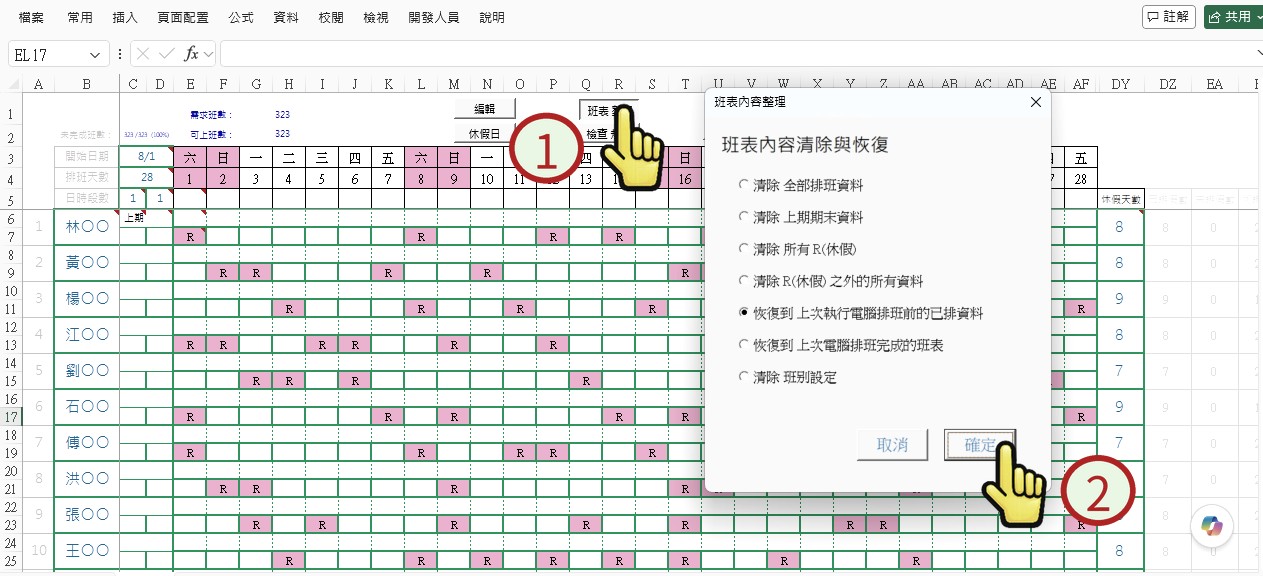
Task: Open the 檔案 tab
Action: pos(31,18)
